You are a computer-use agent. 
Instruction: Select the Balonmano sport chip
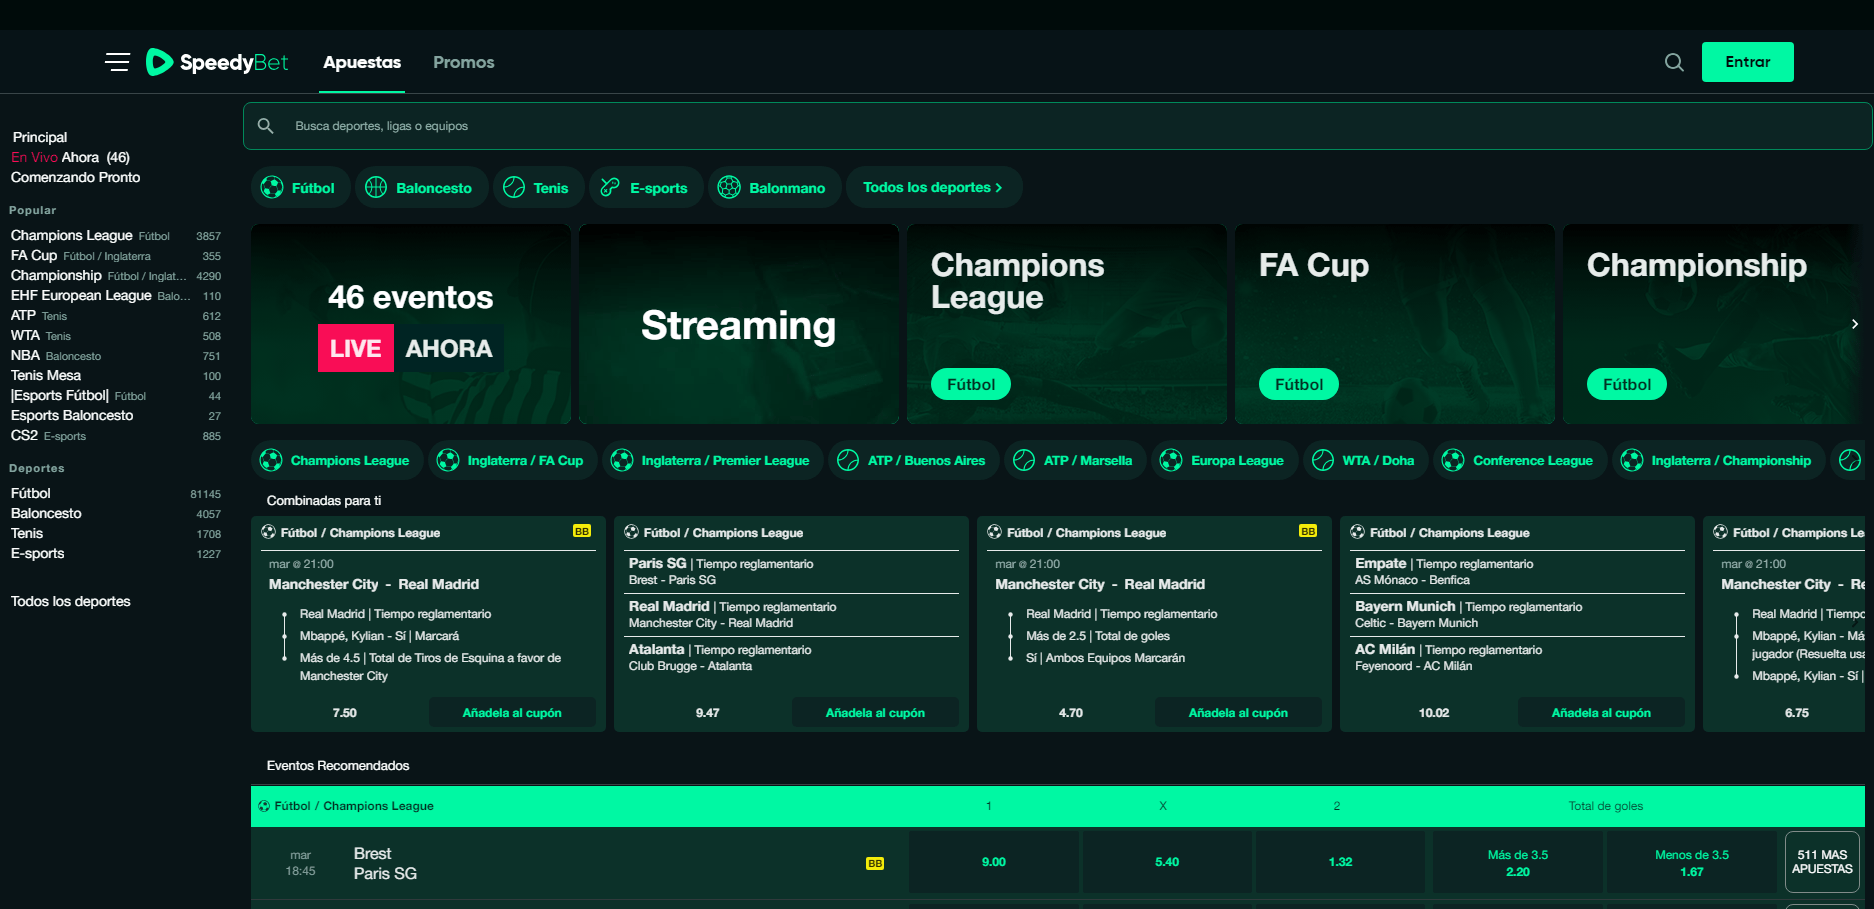(775, 188)
